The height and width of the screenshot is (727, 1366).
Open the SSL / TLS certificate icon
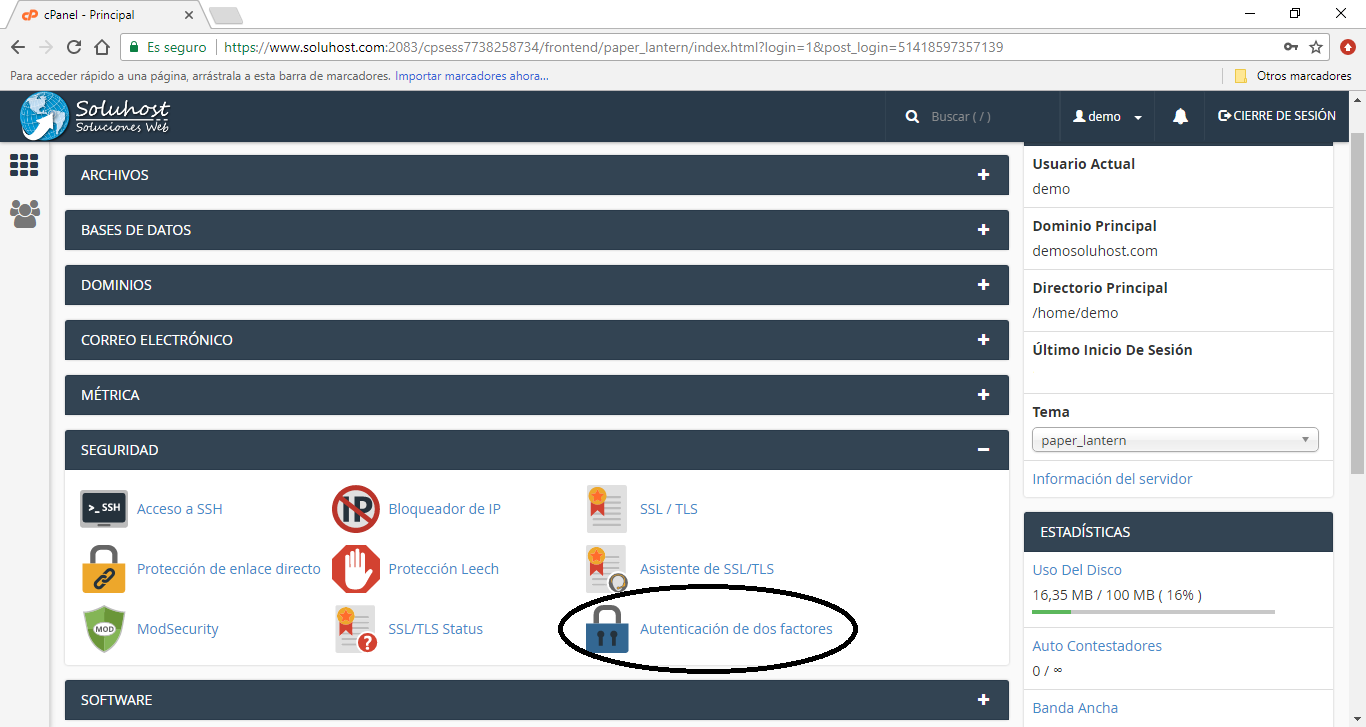pyautogui.click(x=607, y=509)
